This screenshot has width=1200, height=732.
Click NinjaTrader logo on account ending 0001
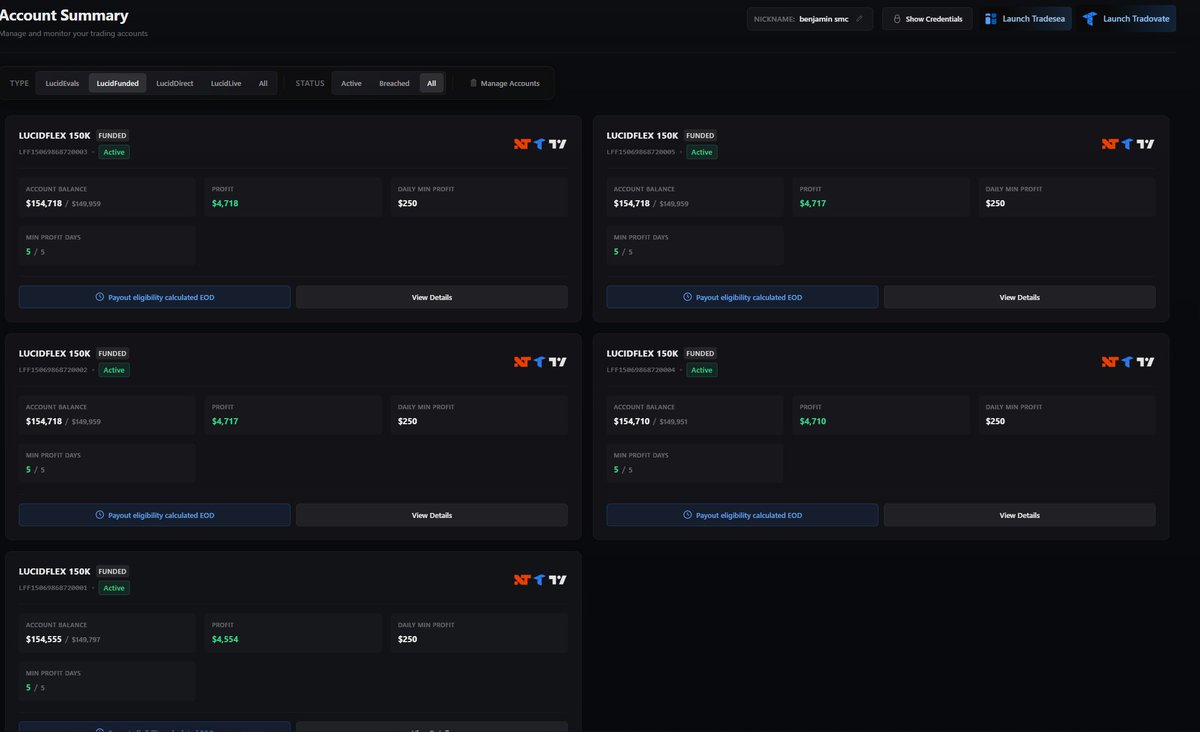pos(521,580)
